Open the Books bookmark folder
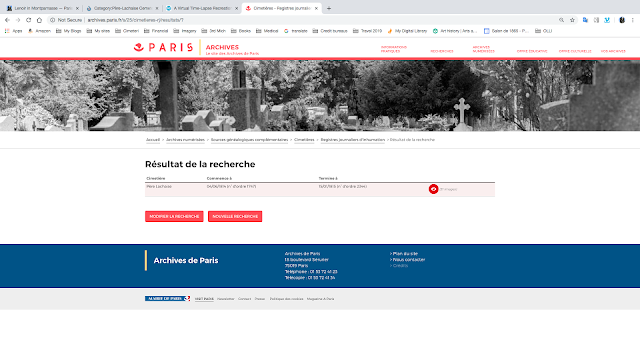 [x=241, y=31]
